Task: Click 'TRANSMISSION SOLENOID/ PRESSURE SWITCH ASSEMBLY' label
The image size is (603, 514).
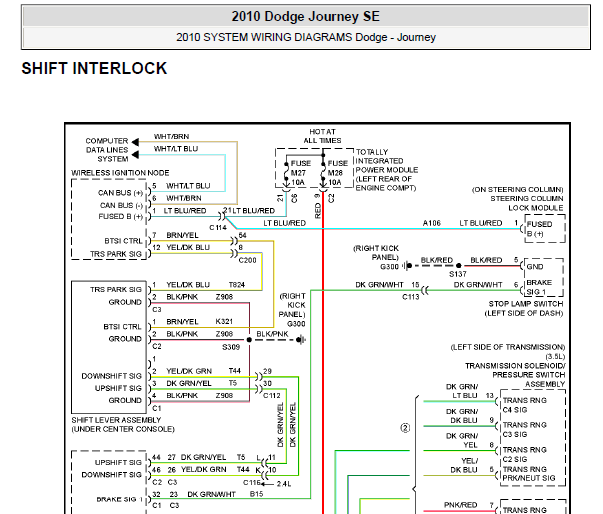Action: (515, 375)
